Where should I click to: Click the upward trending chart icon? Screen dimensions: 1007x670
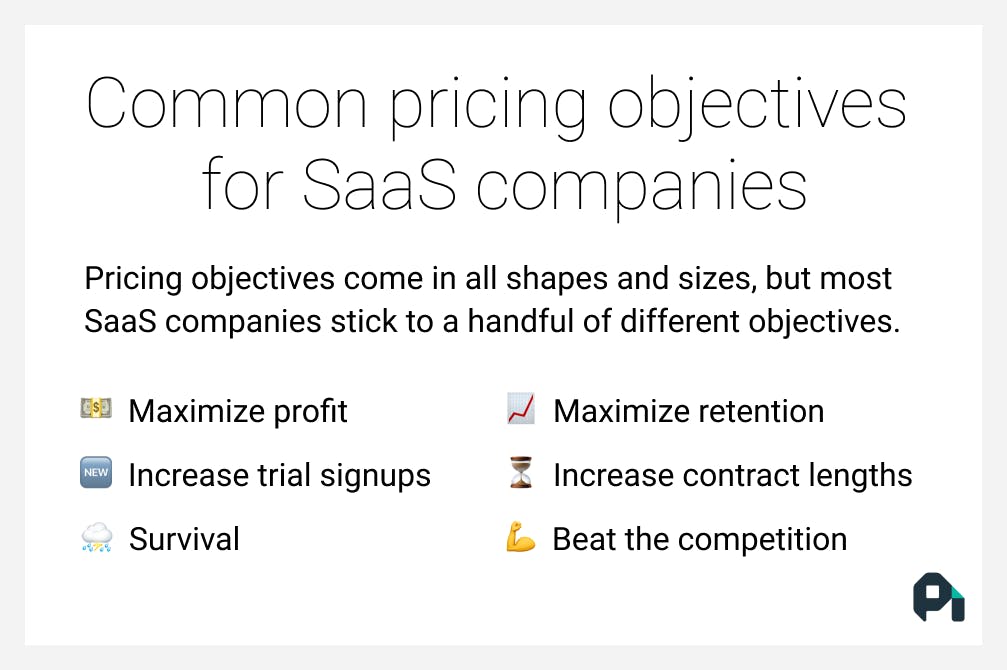pos(520,410)
